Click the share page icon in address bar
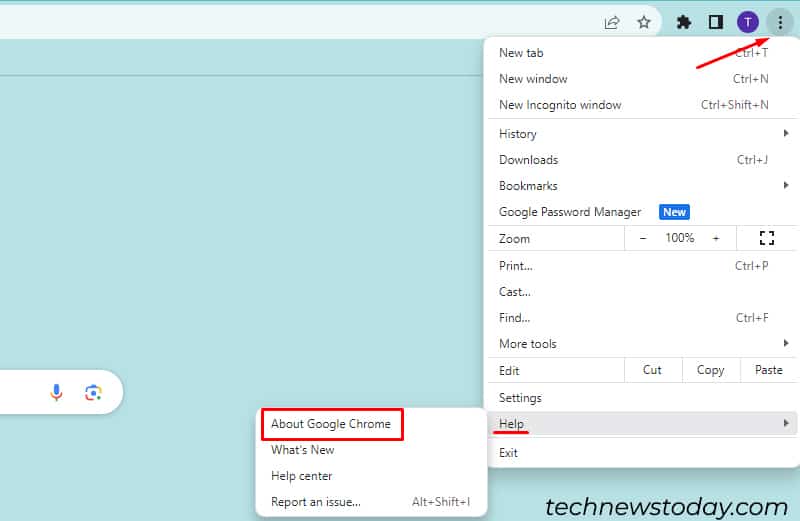This screenshot has width=800, height=521. (612, 22)
